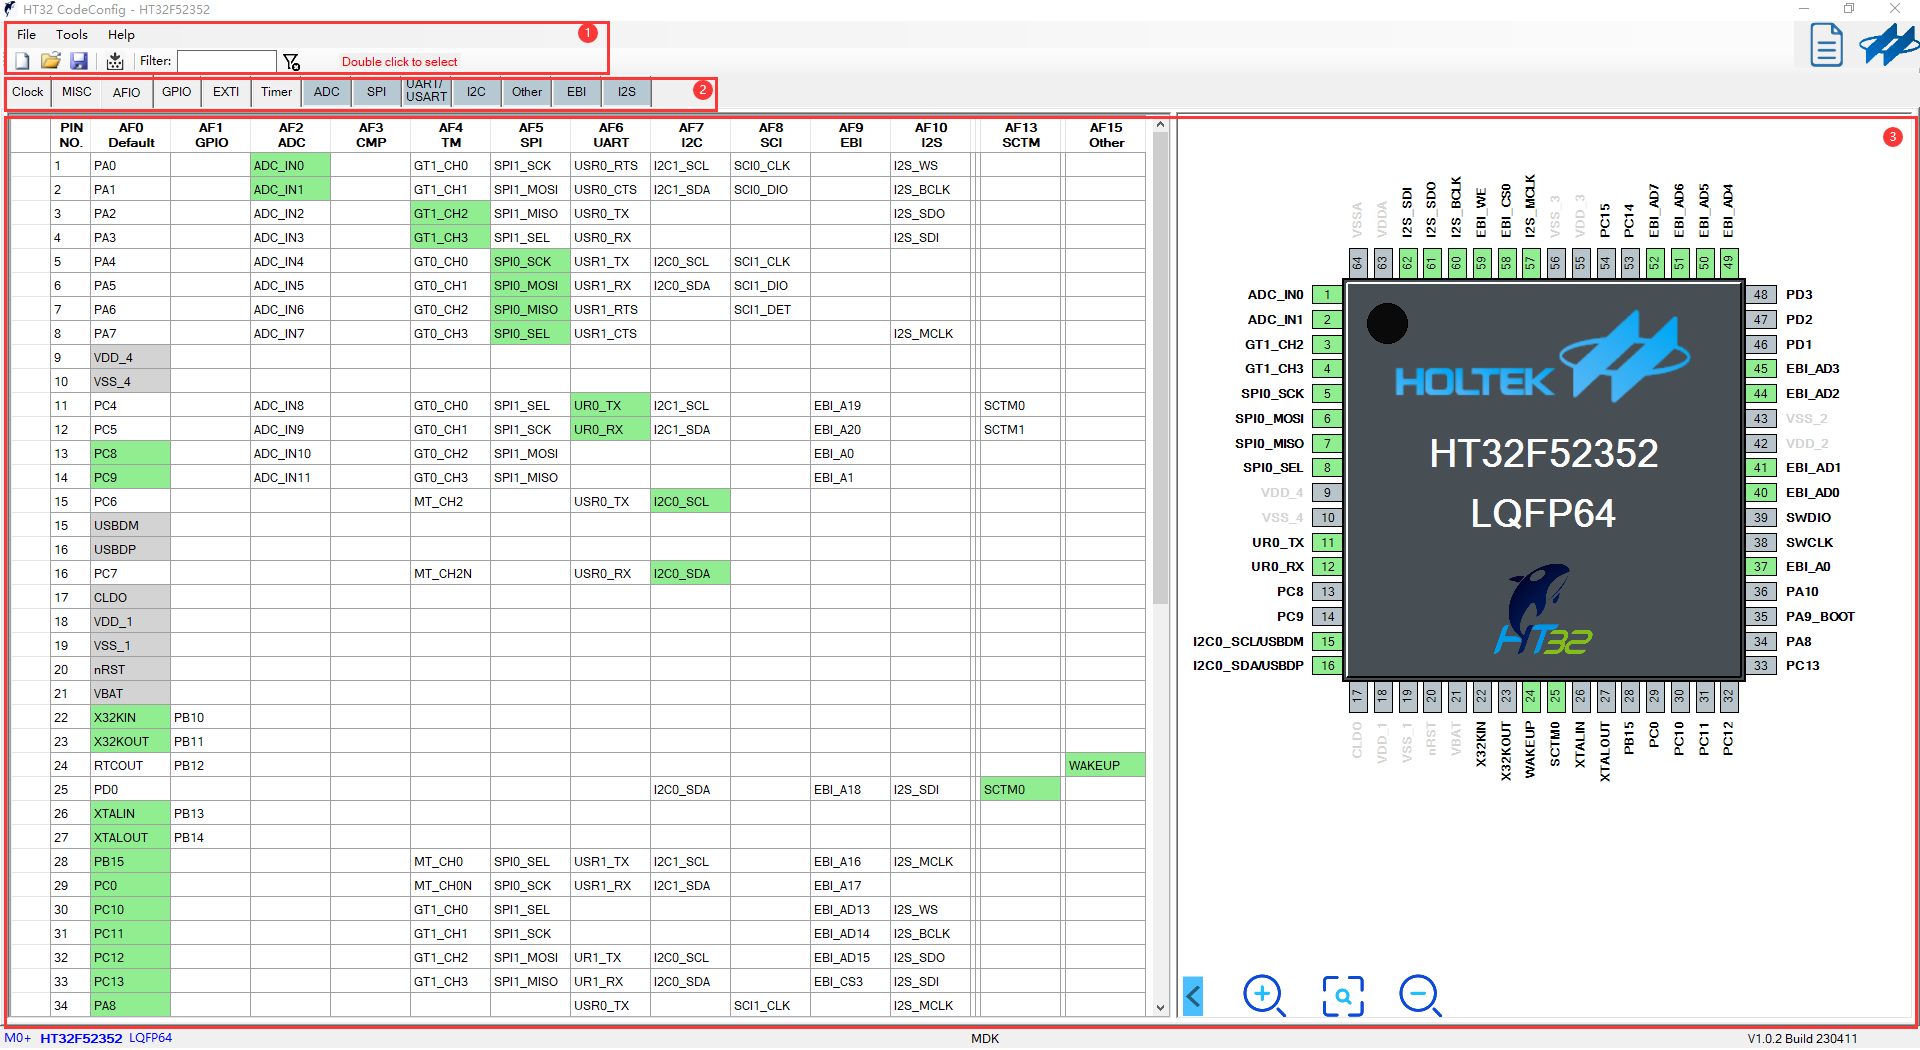The width and height of the screenshot is (1920, 1050).
Task: Click the generate code download icon
Action: (115, 62)
